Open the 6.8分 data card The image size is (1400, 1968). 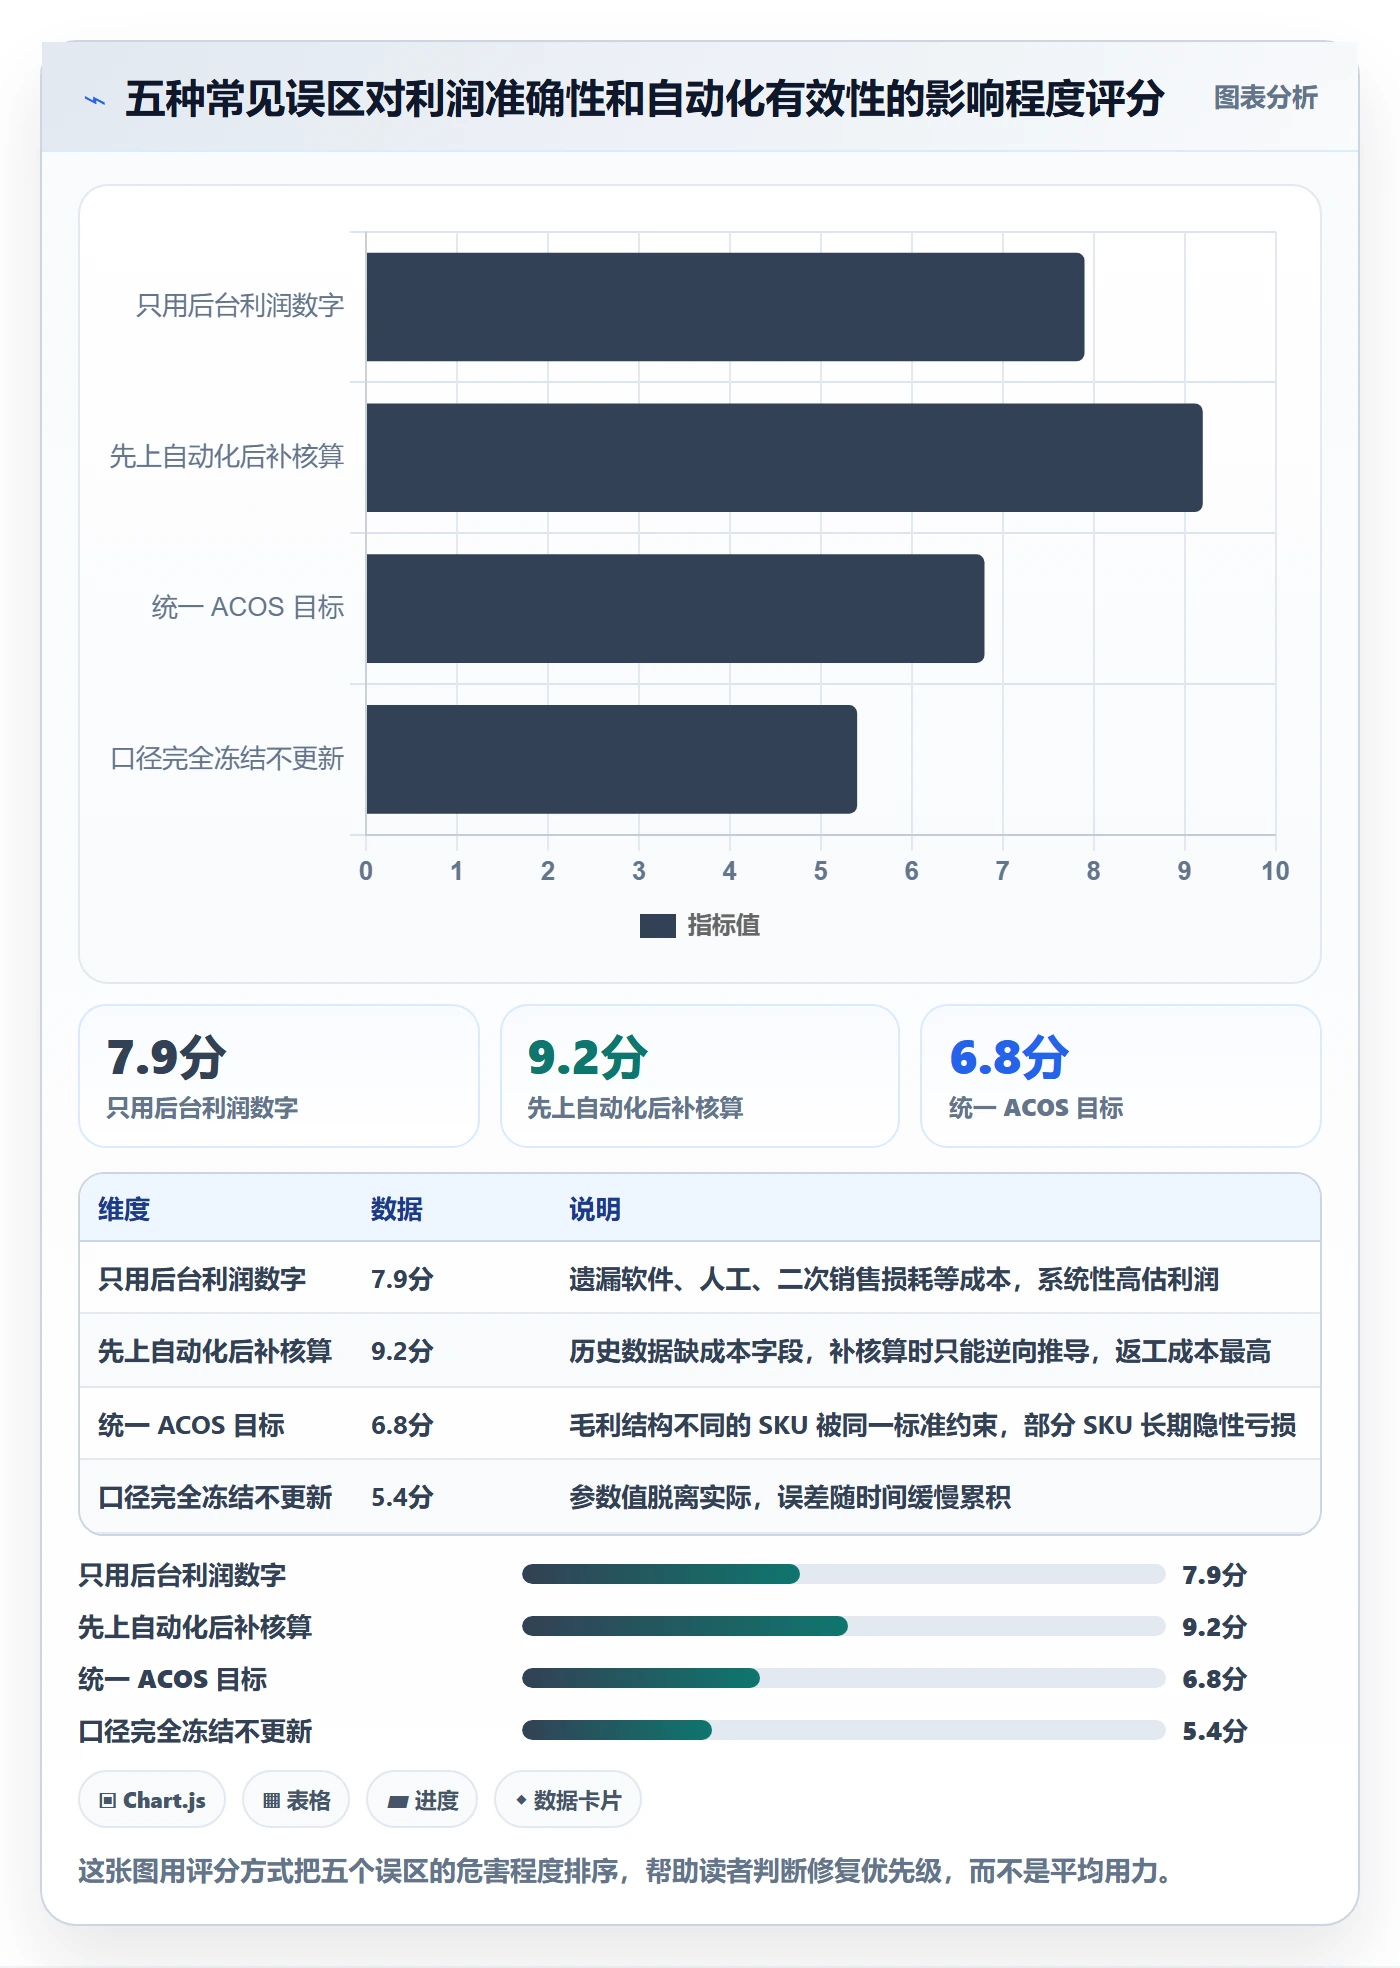[x=1120, y=1076]
